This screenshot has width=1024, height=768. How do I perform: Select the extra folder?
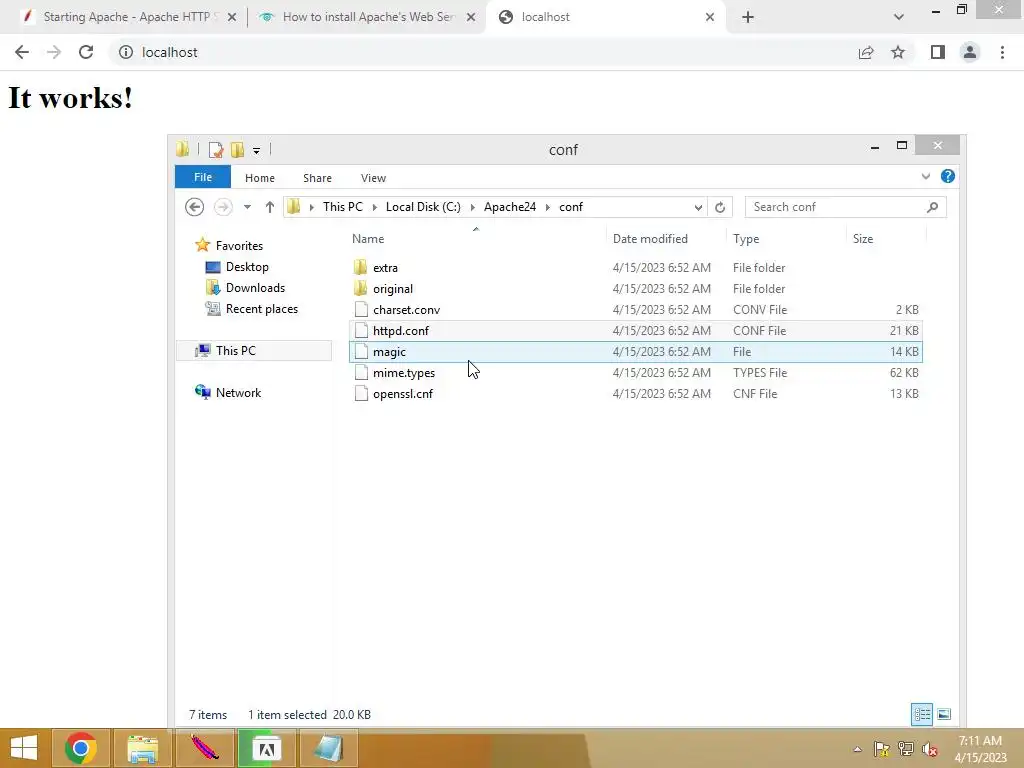pos(636,268)
